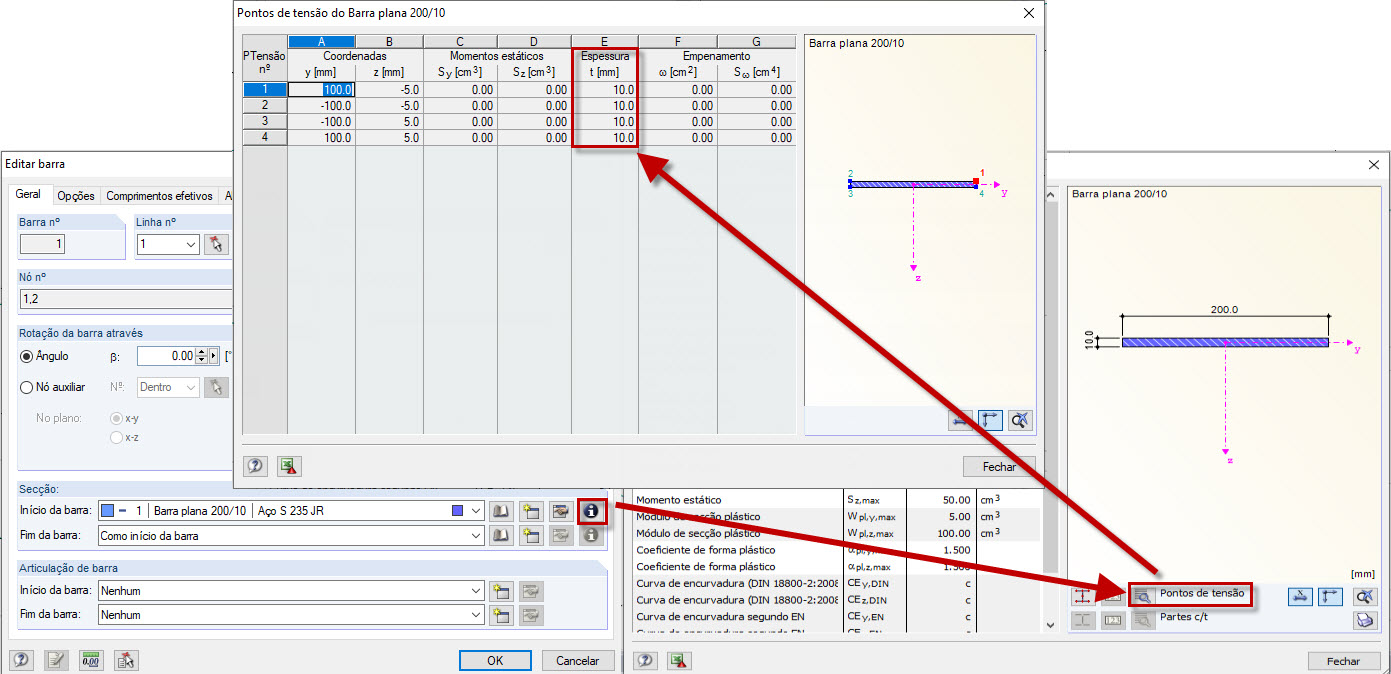This screenshot has width=1391, height=674.
Task: Create new hinge for Fim da barra articulation
Action: (502, 615)
